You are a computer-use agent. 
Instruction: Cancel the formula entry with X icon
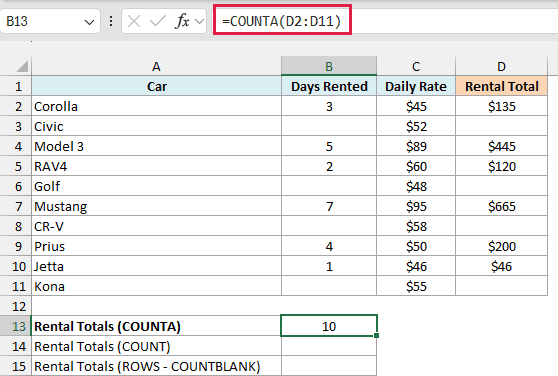(x=134, y=21)
